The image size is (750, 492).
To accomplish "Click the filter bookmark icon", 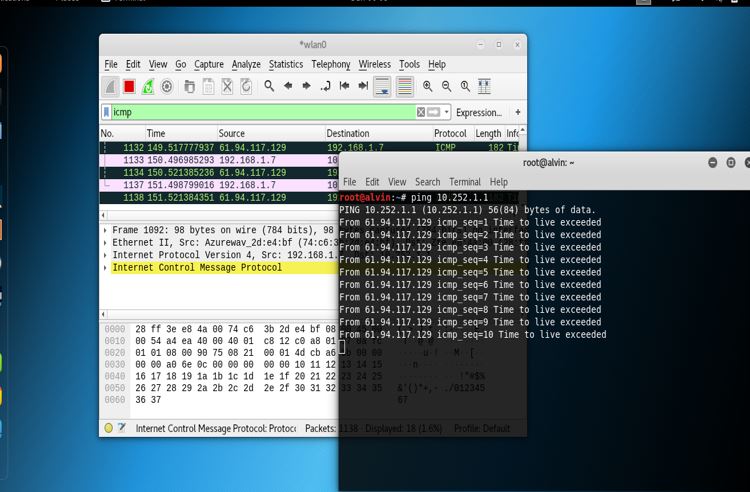I will 106,112.
